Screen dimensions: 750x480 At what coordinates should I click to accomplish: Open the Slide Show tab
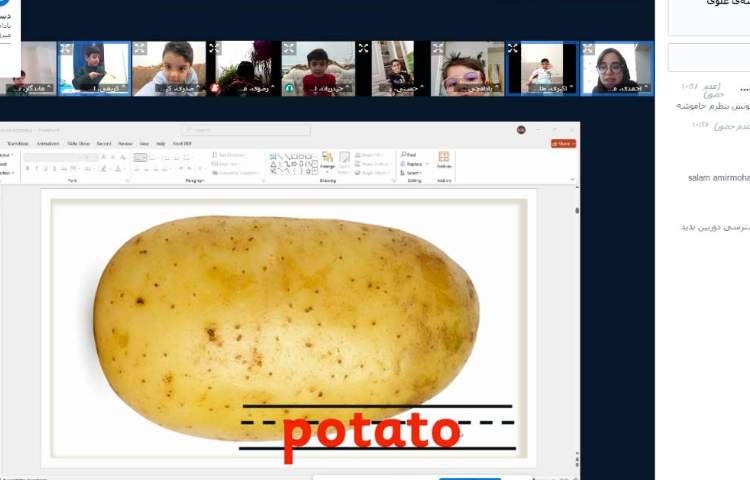78,143
